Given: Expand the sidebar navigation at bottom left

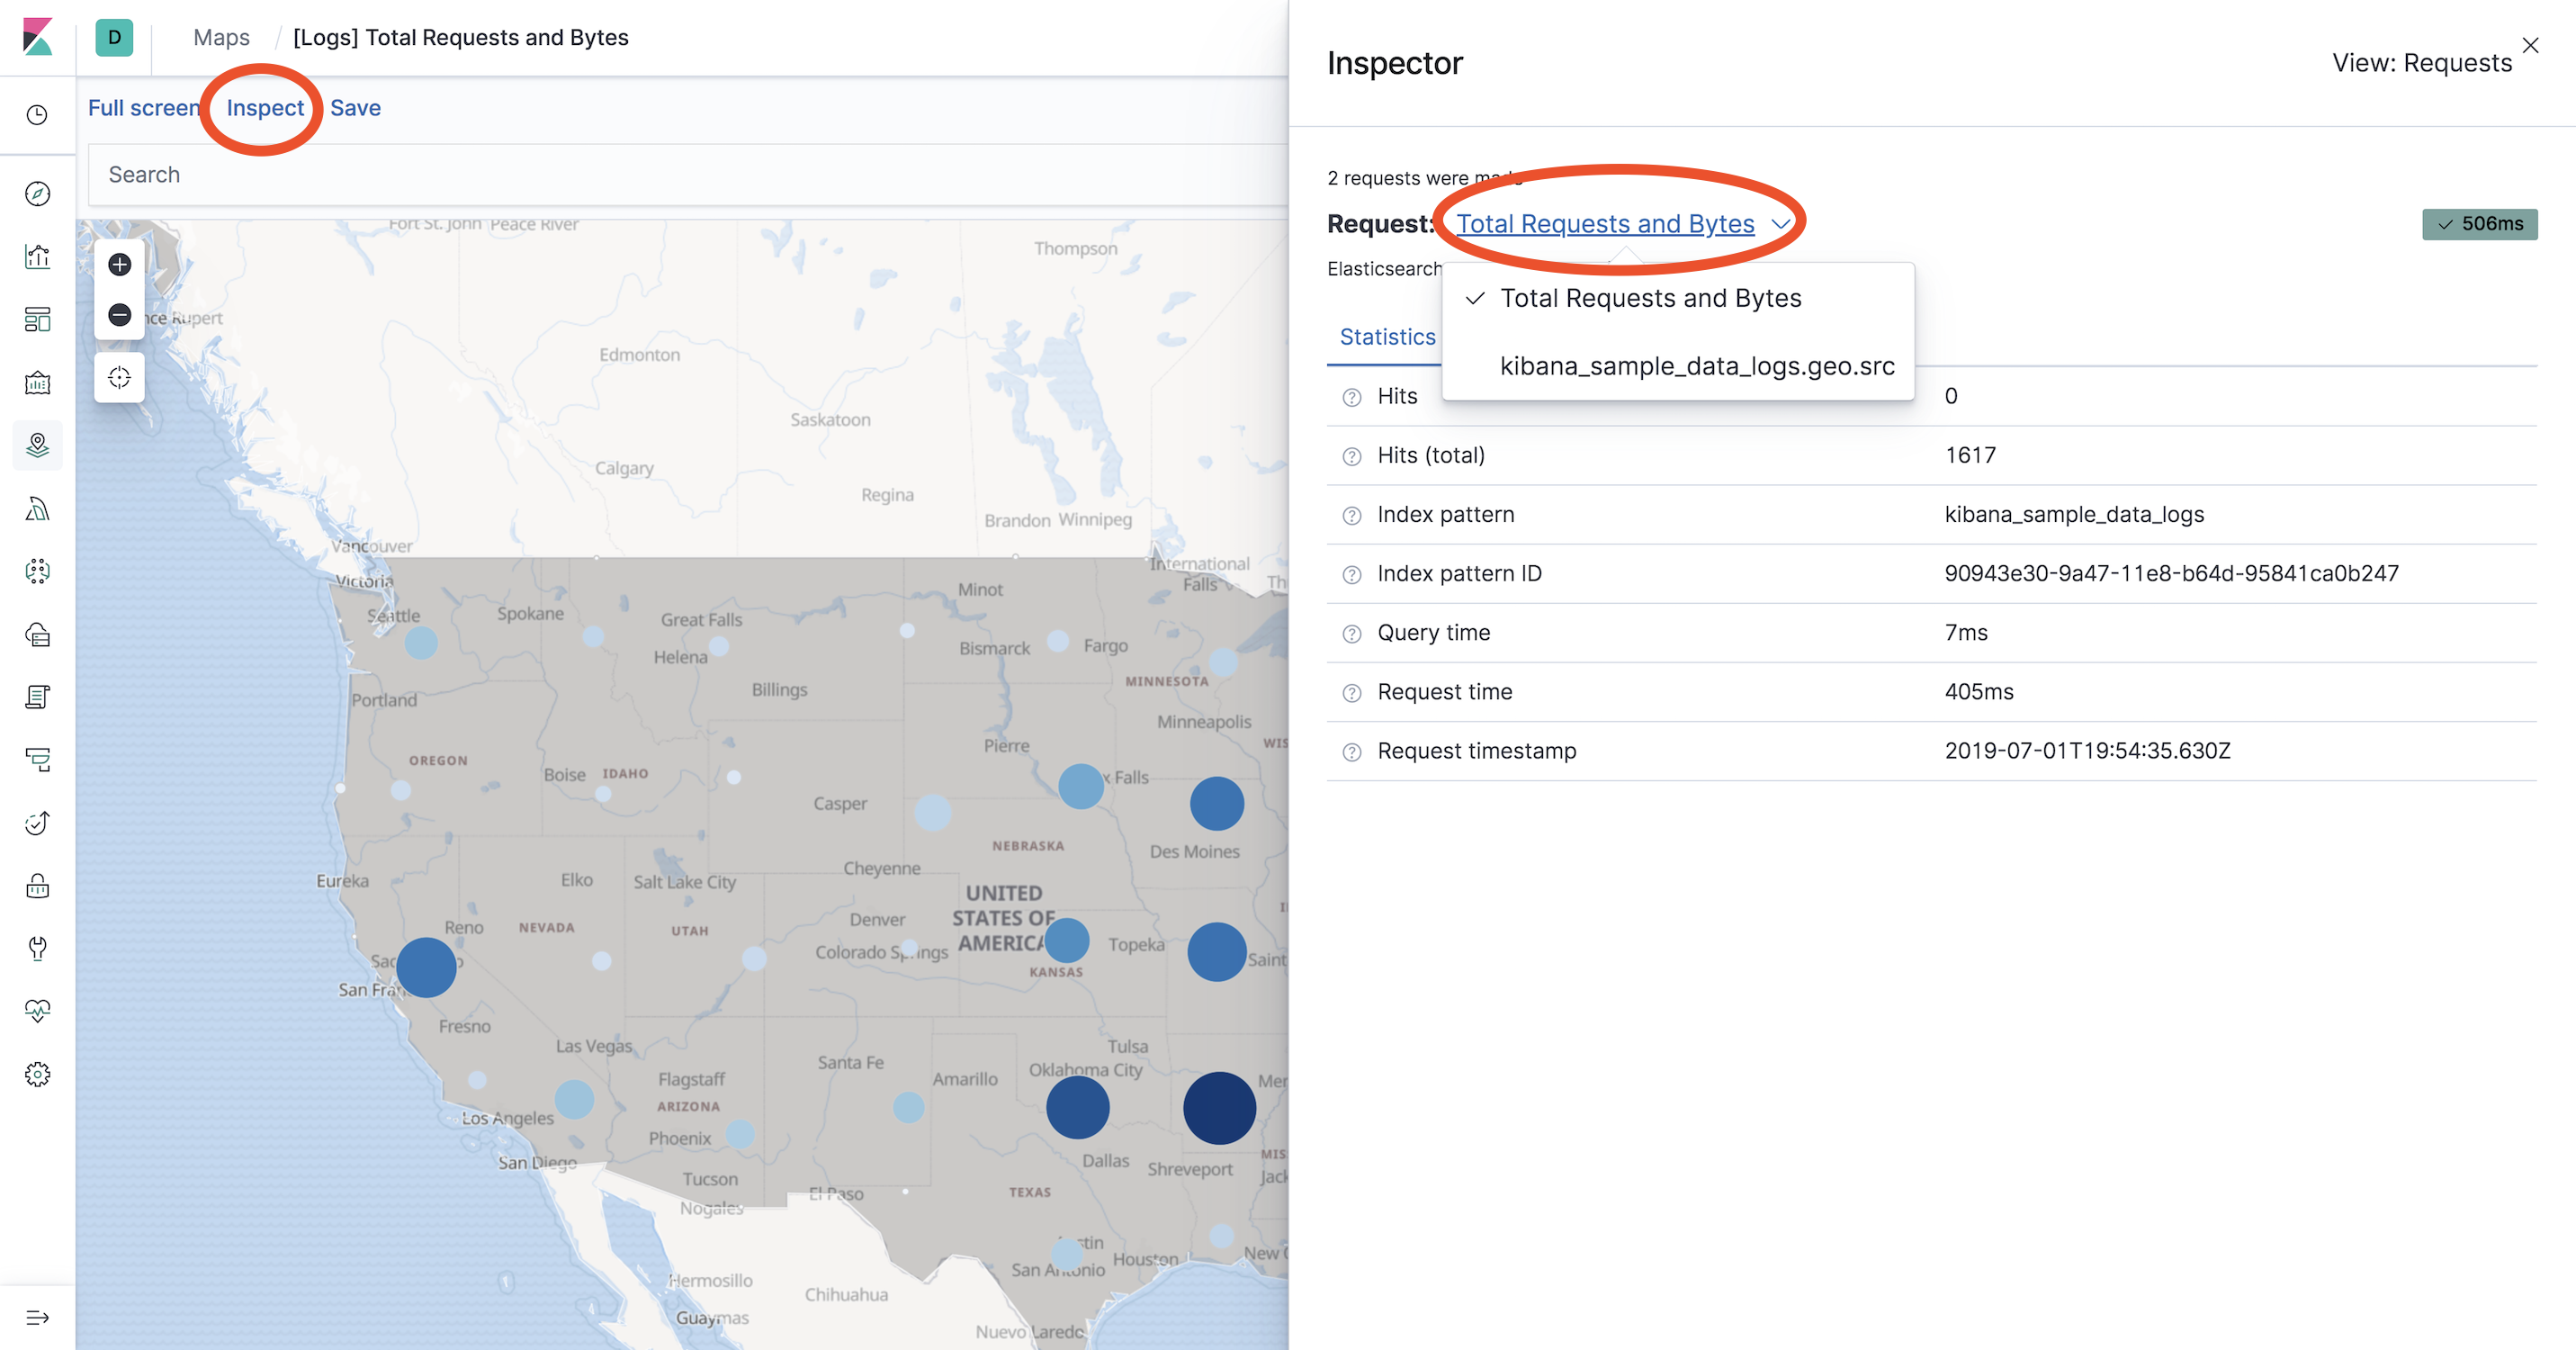Looking at the screenshot, I should 37,1317.
